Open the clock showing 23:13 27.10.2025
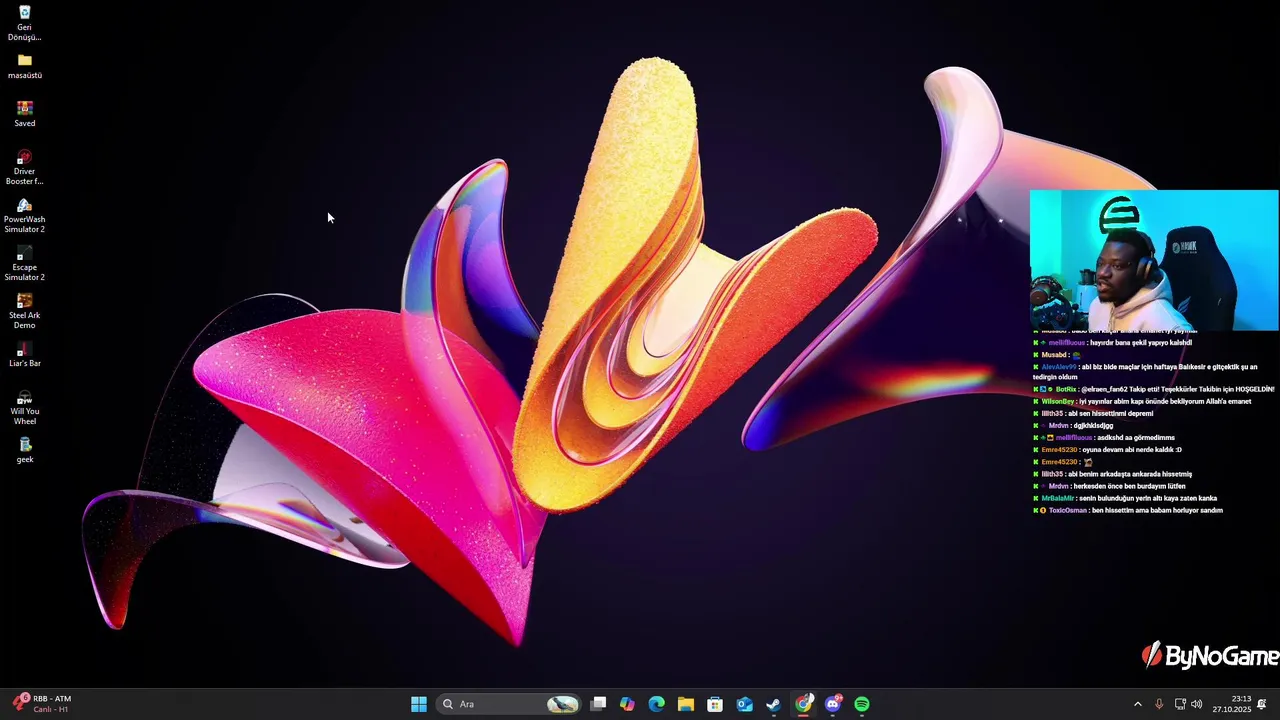The image size is (1280, 720). point(1232,704)
